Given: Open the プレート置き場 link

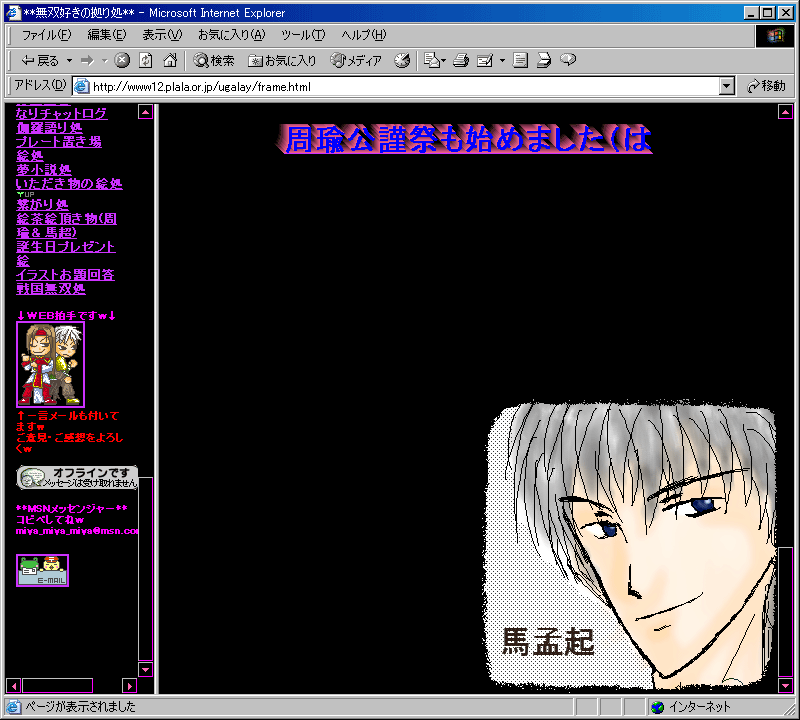Looking at the screenshot, I should [x=59, y=141].
